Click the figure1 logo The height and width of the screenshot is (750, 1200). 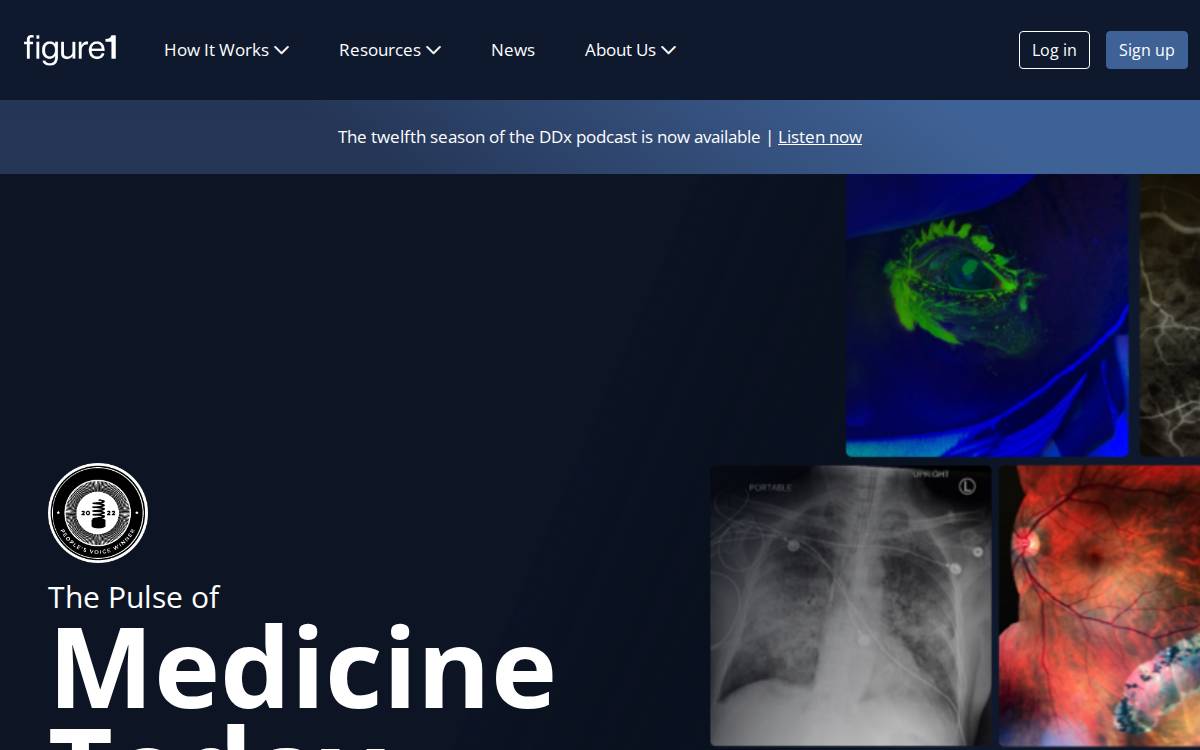70,49
